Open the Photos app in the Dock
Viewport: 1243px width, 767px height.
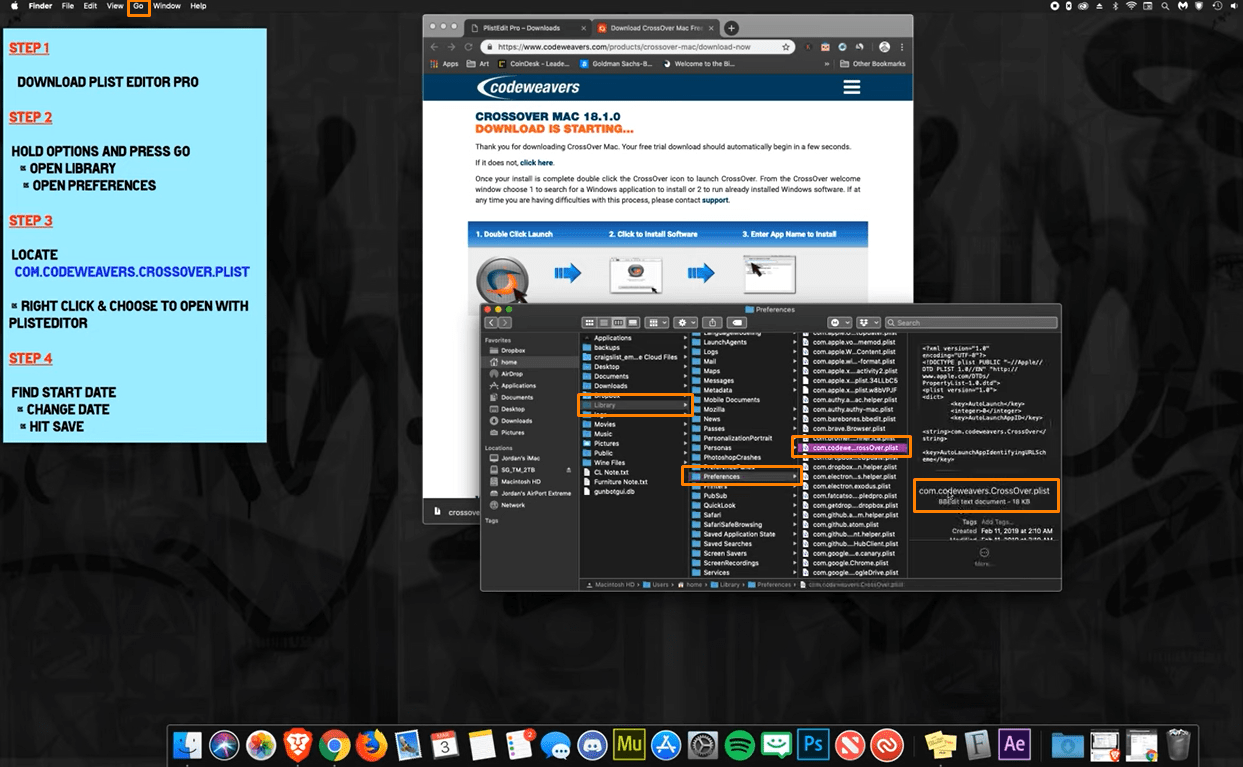(261, 744)
